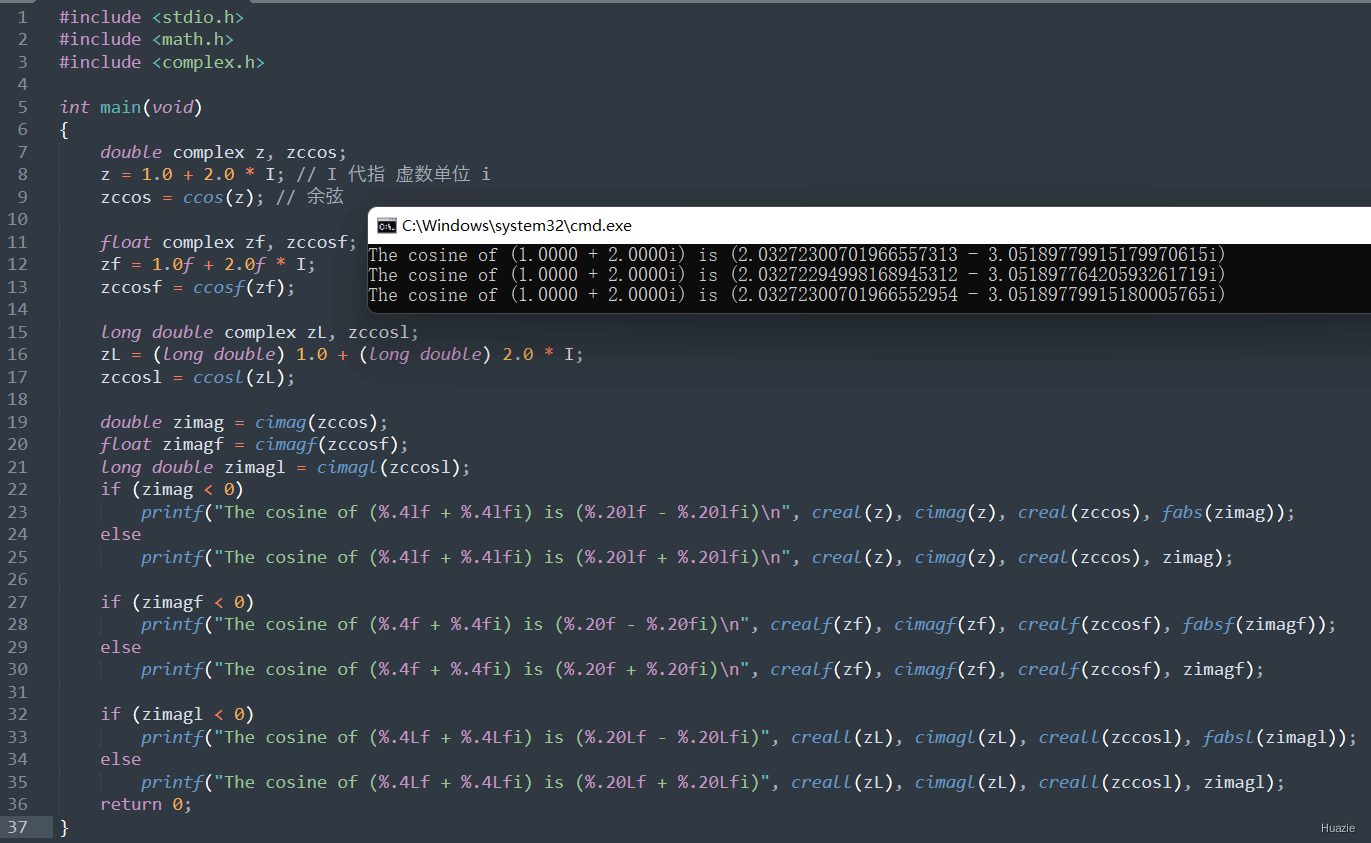Click the zccosf = ccosf(zf); statement

point(198,287)
